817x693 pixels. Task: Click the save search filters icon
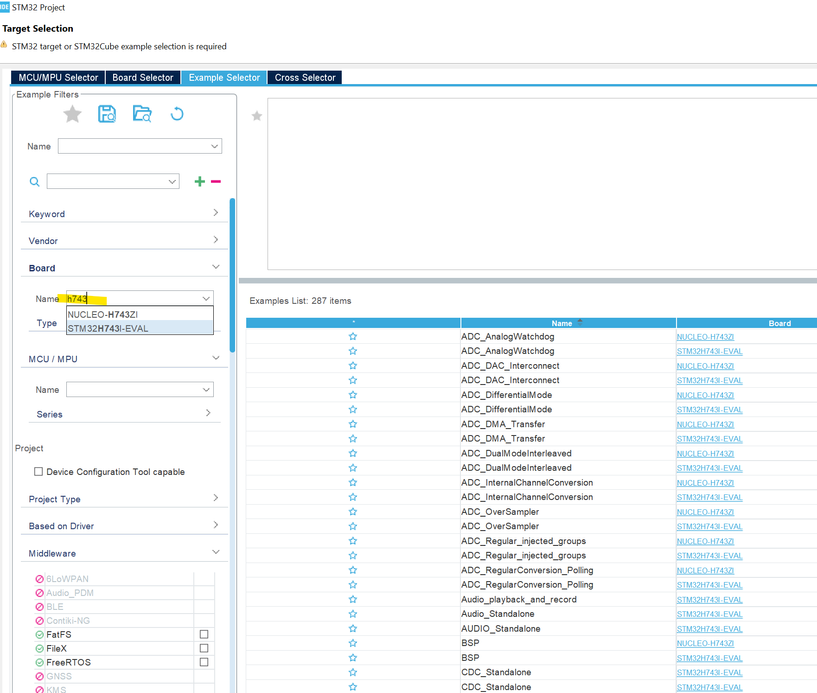[107, 114]
